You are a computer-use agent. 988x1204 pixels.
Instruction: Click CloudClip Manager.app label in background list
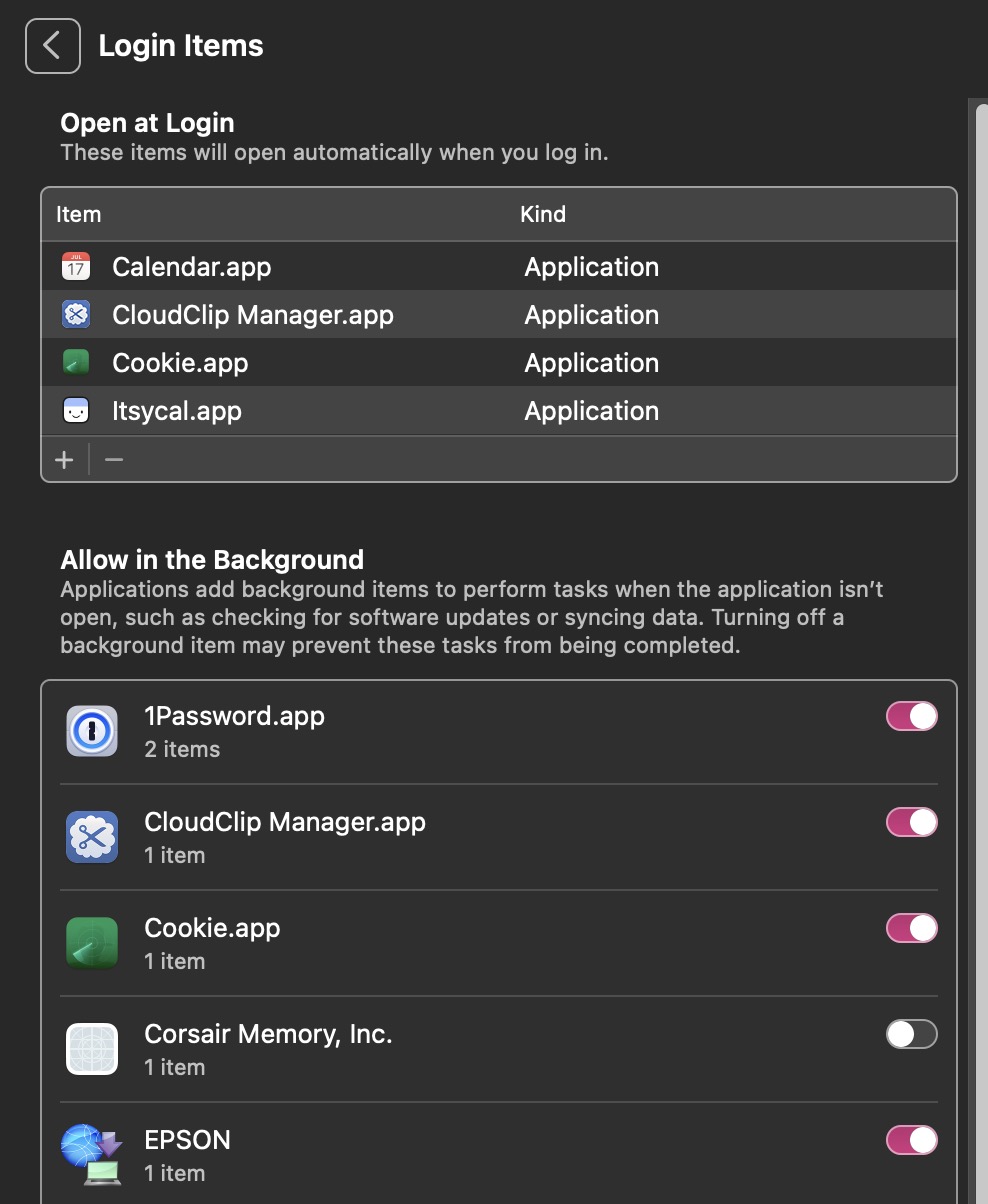tap(285, 822)
